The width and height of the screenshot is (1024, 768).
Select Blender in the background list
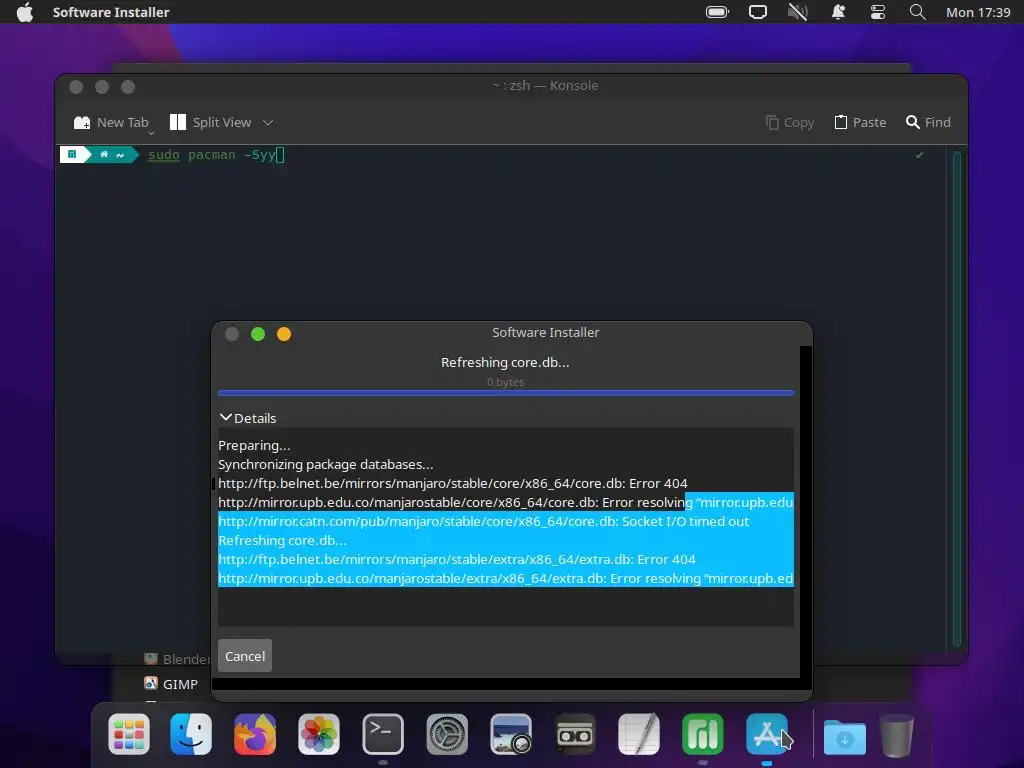click(x=176, y=659)
